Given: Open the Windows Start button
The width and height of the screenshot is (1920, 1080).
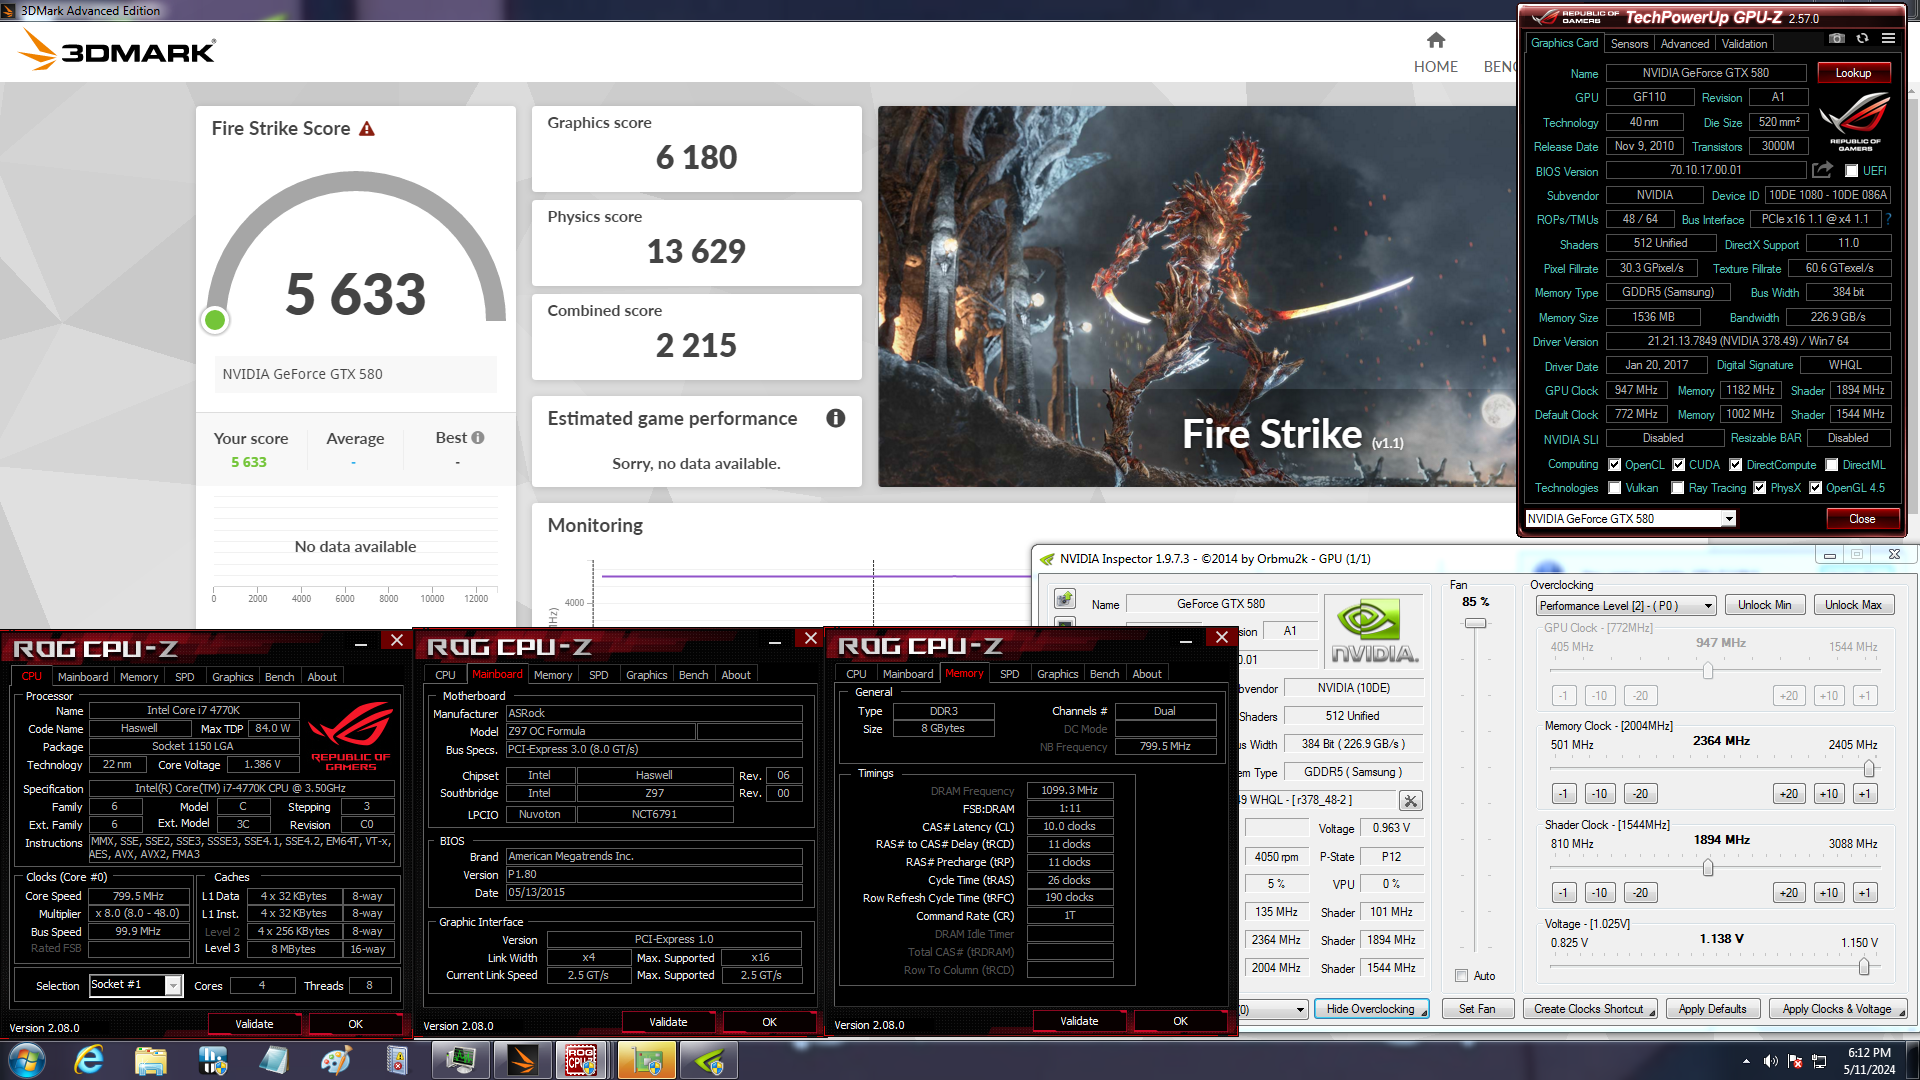Looking at the screenshot, I should click(x=27, y=1060).
